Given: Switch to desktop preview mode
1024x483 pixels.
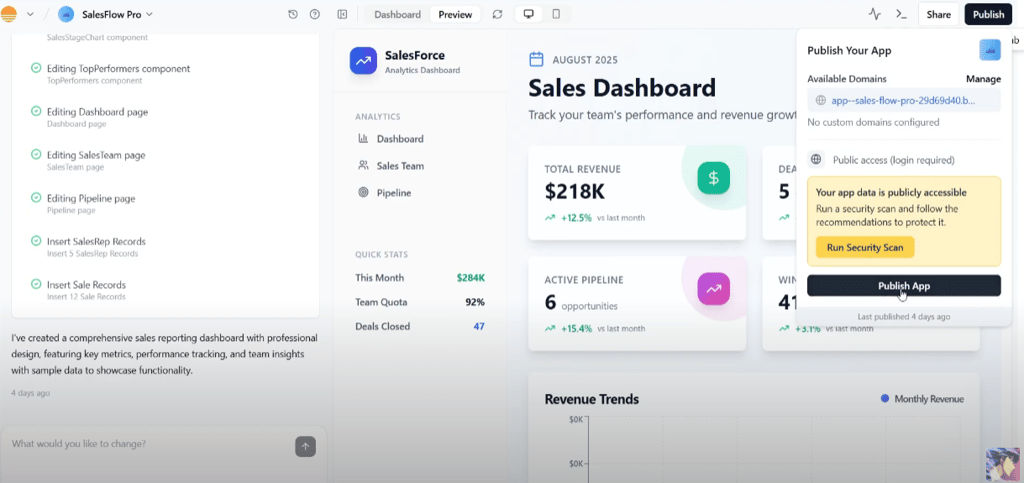Looking at the screenshot, I should [529, 14].
